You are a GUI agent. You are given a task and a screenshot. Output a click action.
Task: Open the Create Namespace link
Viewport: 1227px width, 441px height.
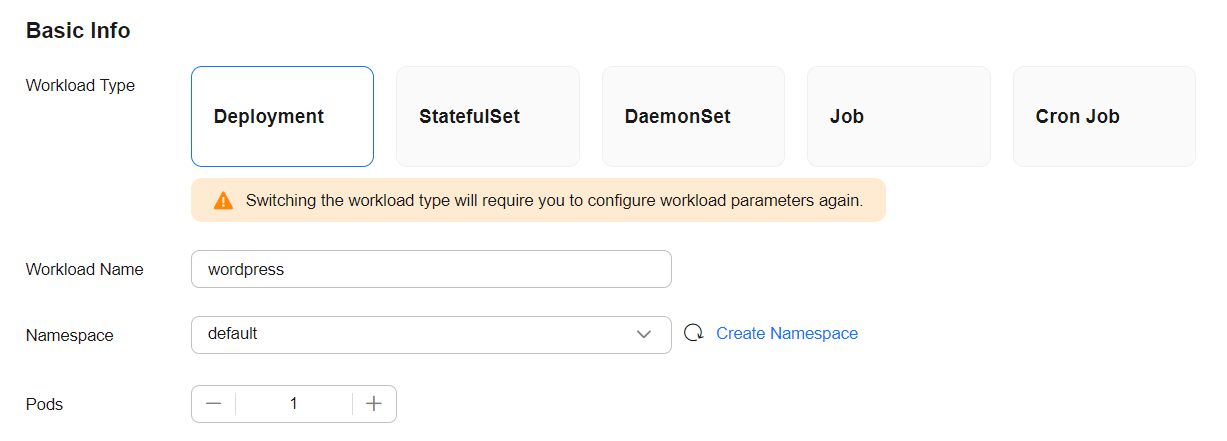coord(787,333)
